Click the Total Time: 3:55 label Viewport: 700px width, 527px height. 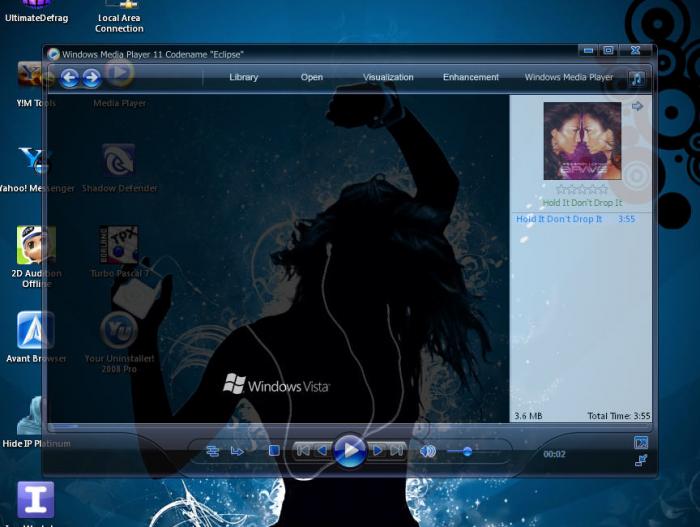(x=619, y=416)
